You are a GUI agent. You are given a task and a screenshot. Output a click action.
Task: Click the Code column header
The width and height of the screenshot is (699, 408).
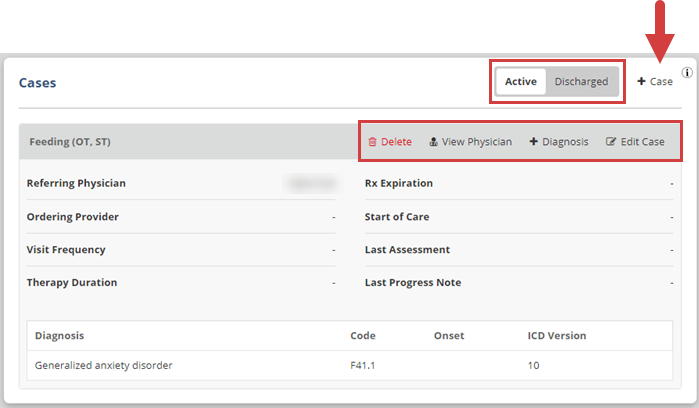363,336
